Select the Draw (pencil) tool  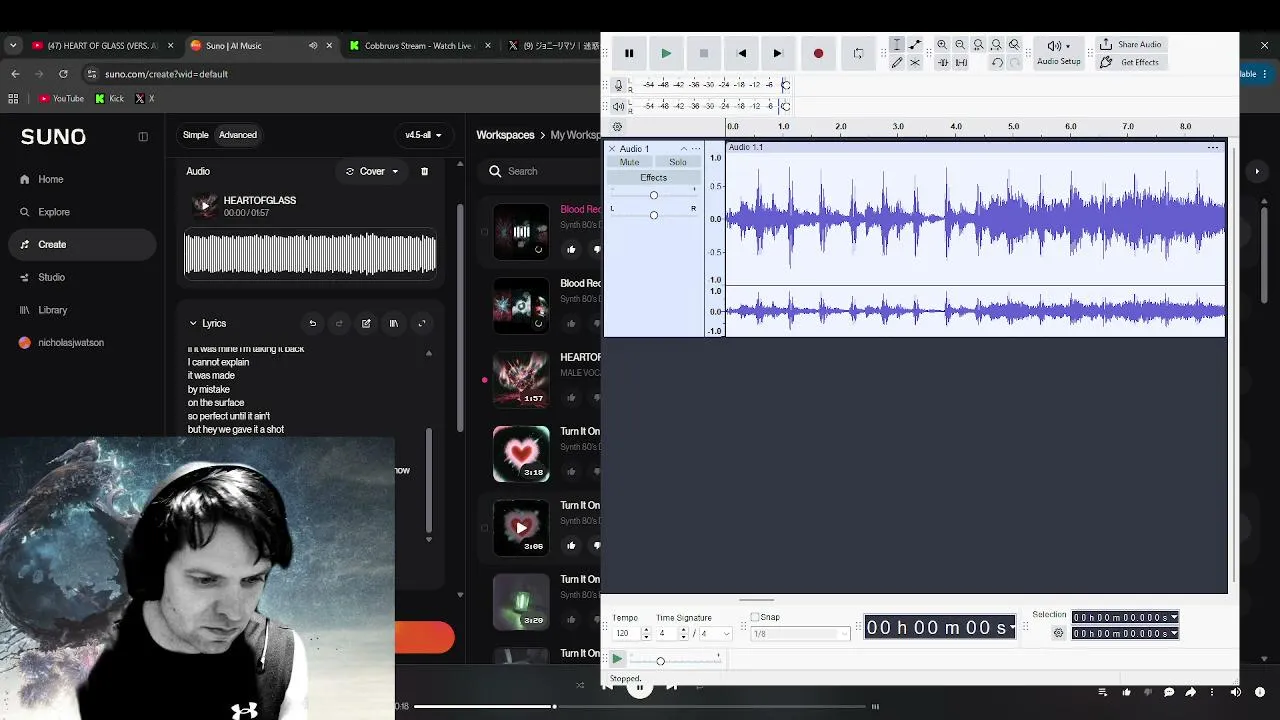coord(897,62)
